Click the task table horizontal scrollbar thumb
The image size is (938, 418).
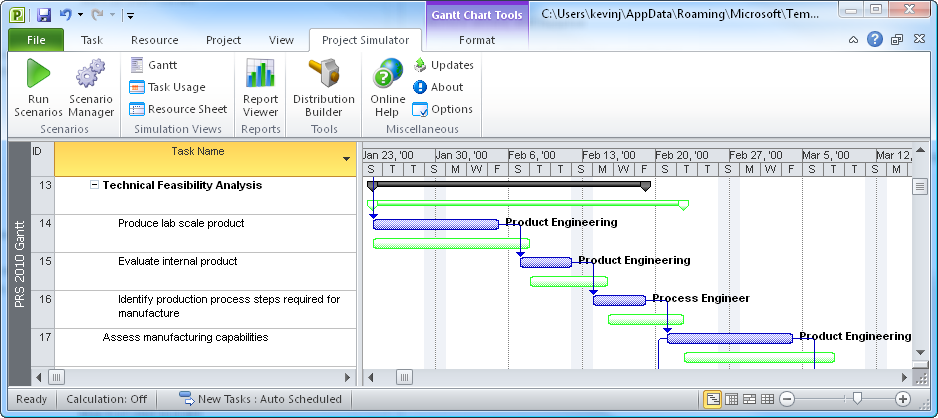coord(56,377)
